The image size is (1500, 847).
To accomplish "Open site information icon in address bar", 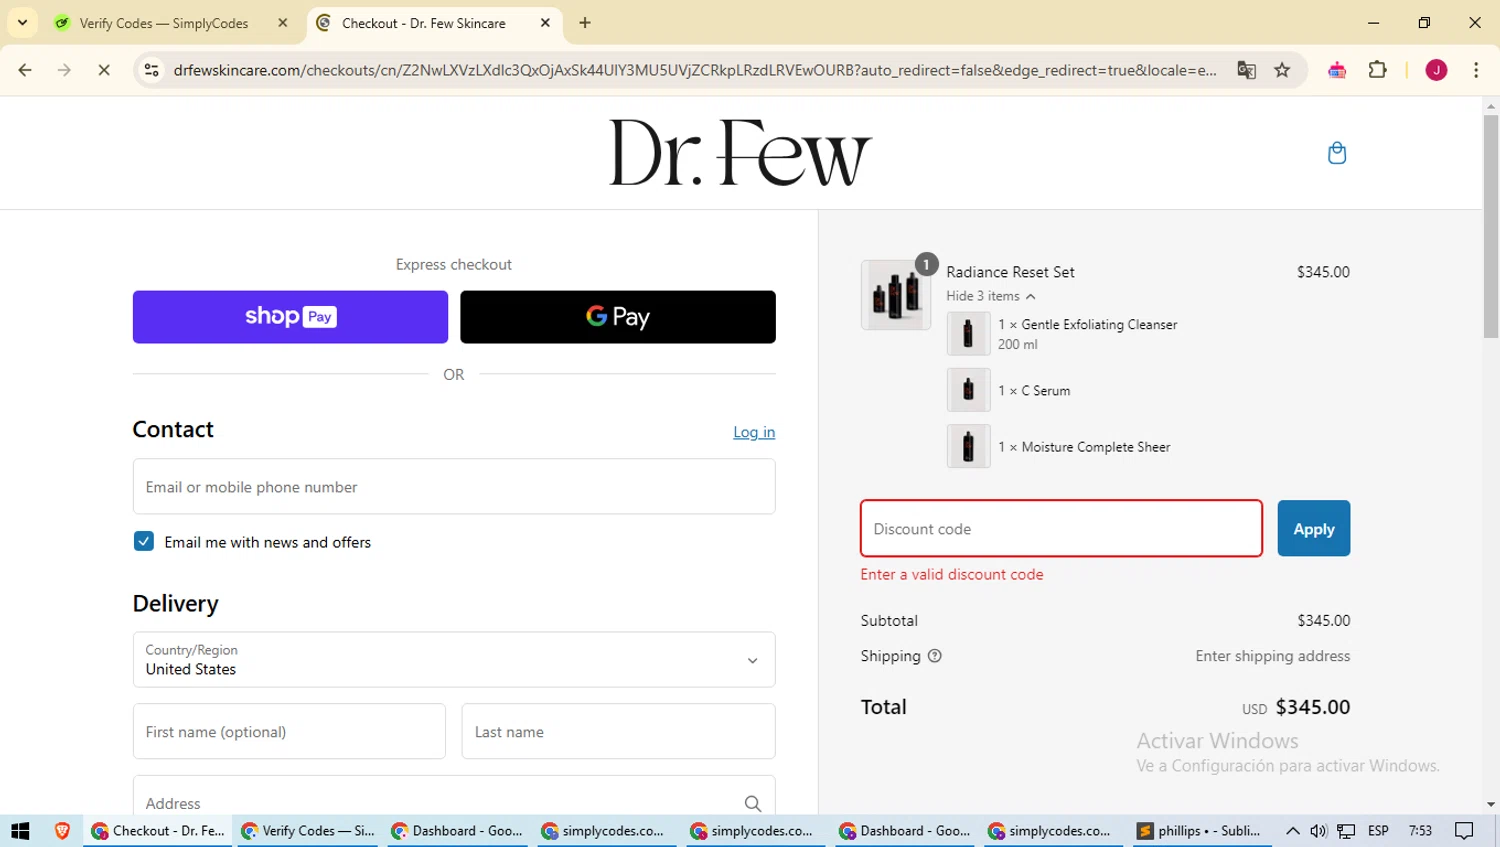I will coord(152,70).
